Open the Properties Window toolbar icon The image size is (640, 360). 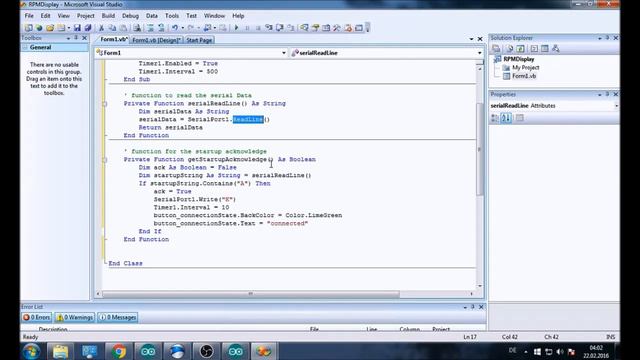click(x=315, y=28)
